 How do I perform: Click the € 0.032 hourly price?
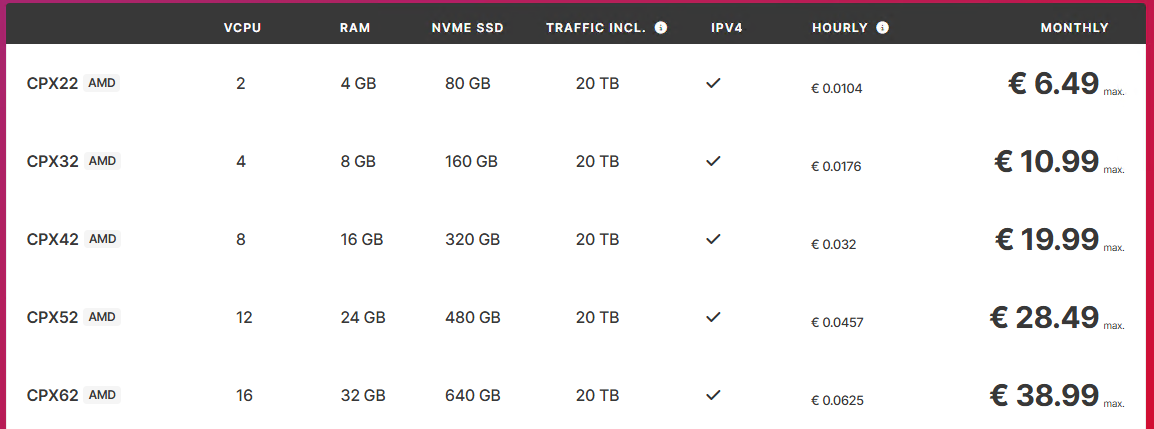[833, 244]
